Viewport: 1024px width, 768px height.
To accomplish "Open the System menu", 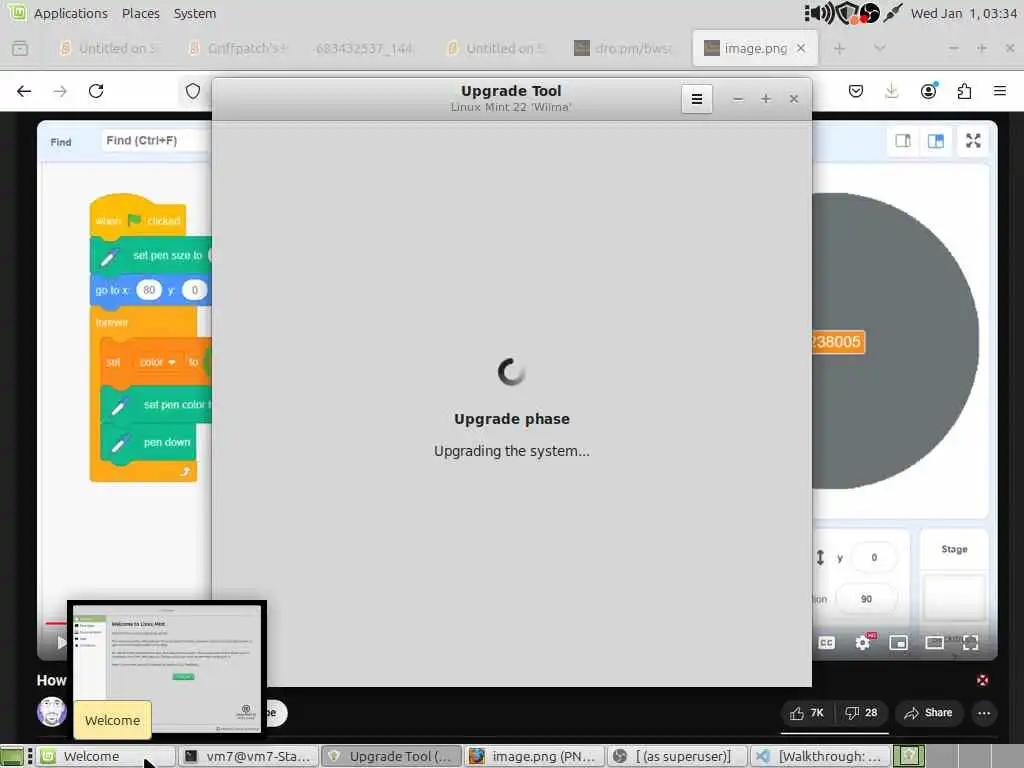I will coord(195,13).
